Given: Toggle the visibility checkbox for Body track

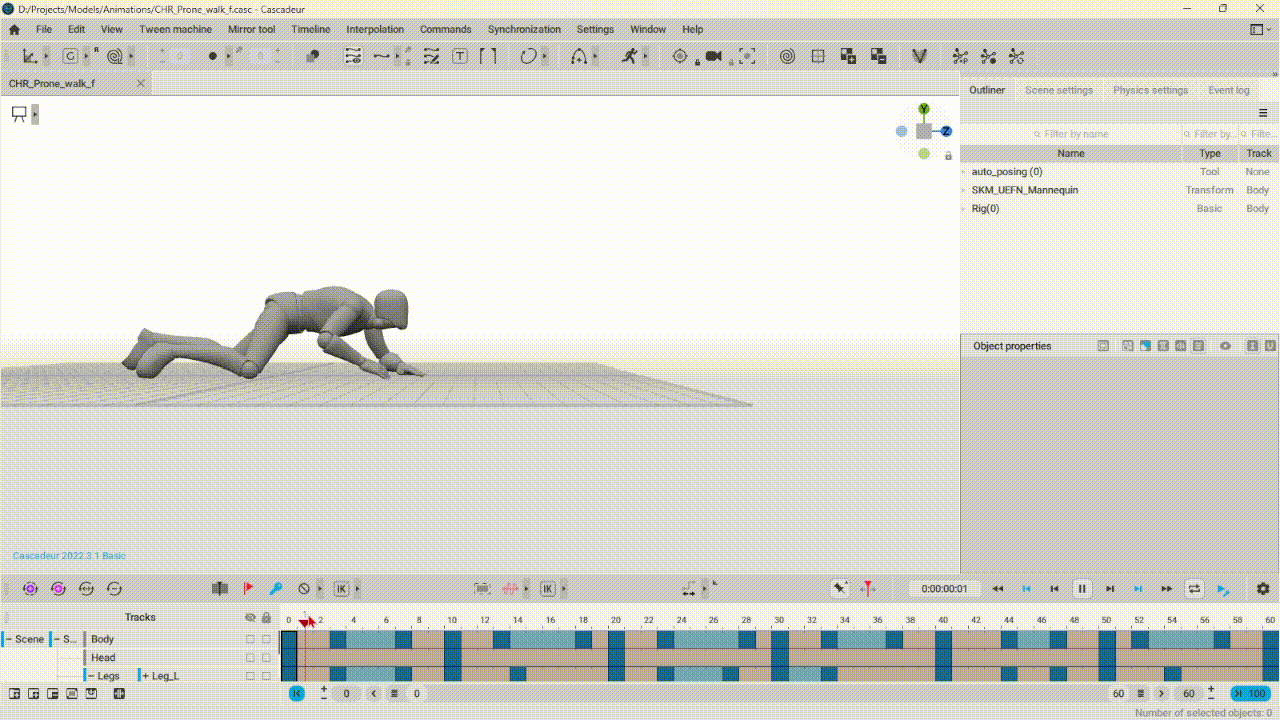Looking at the screenshot, I should pos(251,639).
